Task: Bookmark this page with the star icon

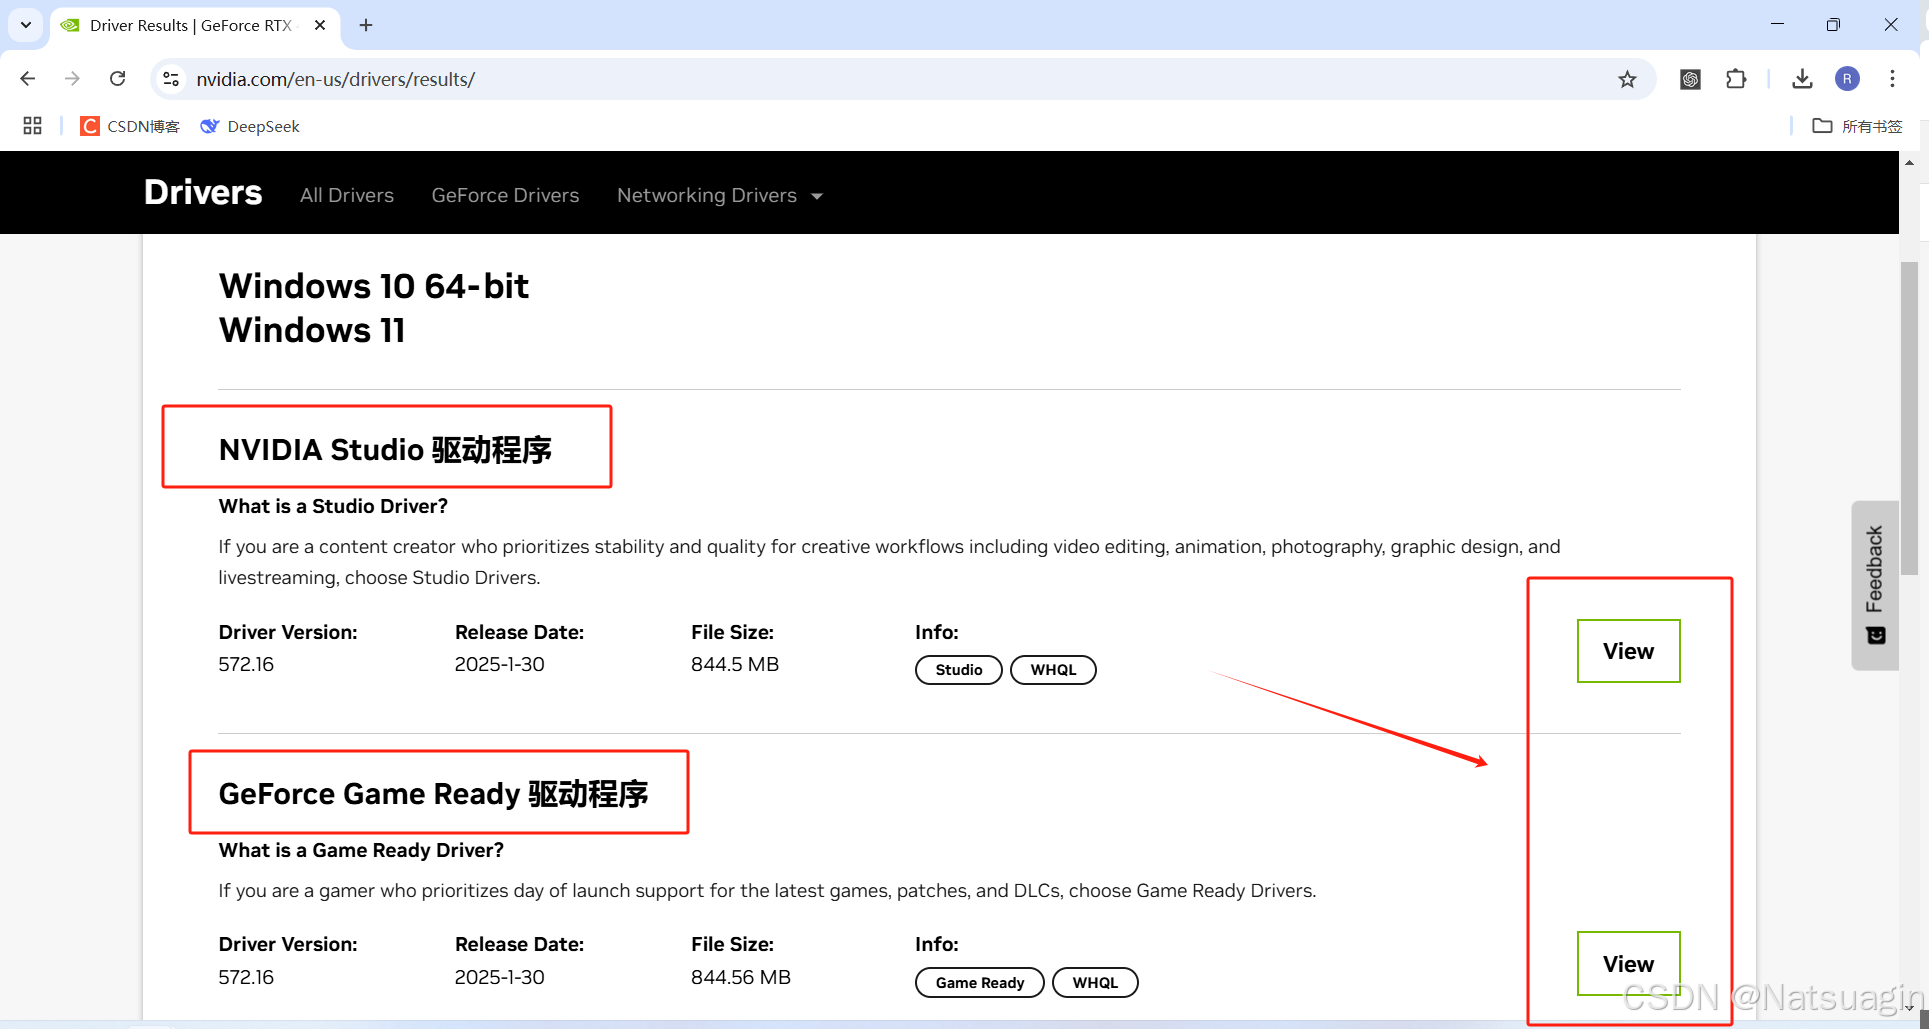Action: 1627,79
